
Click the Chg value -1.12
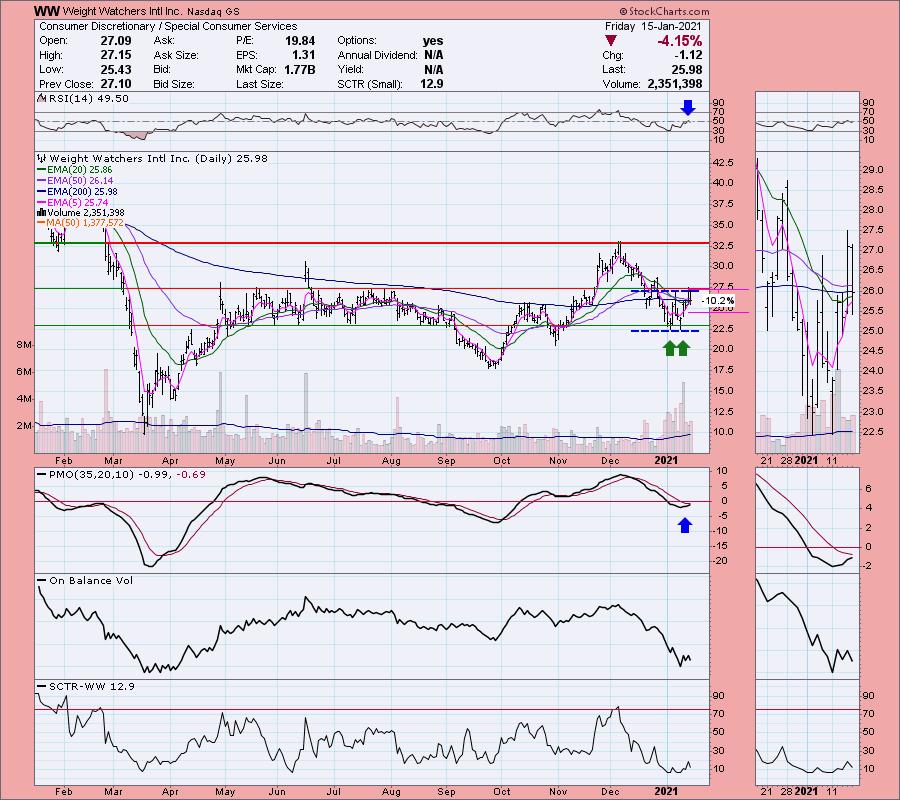point(688,55)
